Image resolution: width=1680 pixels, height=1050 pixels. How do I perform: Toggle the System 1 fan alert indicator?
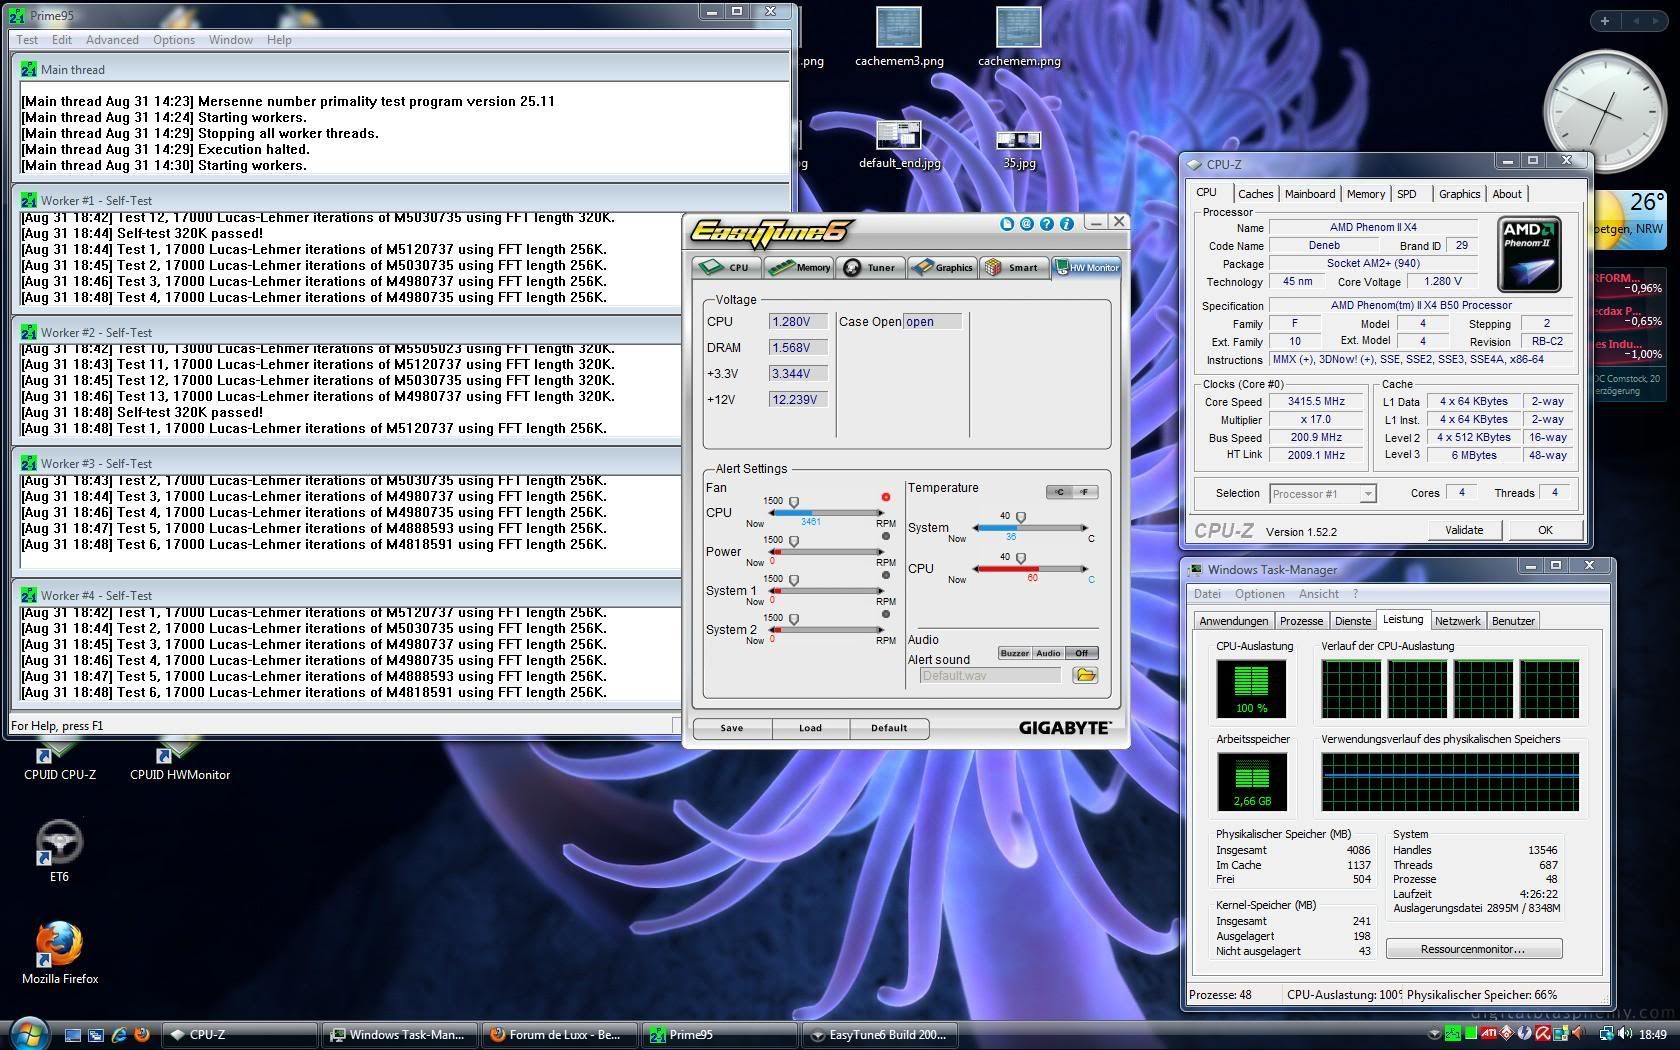point(886,576)
